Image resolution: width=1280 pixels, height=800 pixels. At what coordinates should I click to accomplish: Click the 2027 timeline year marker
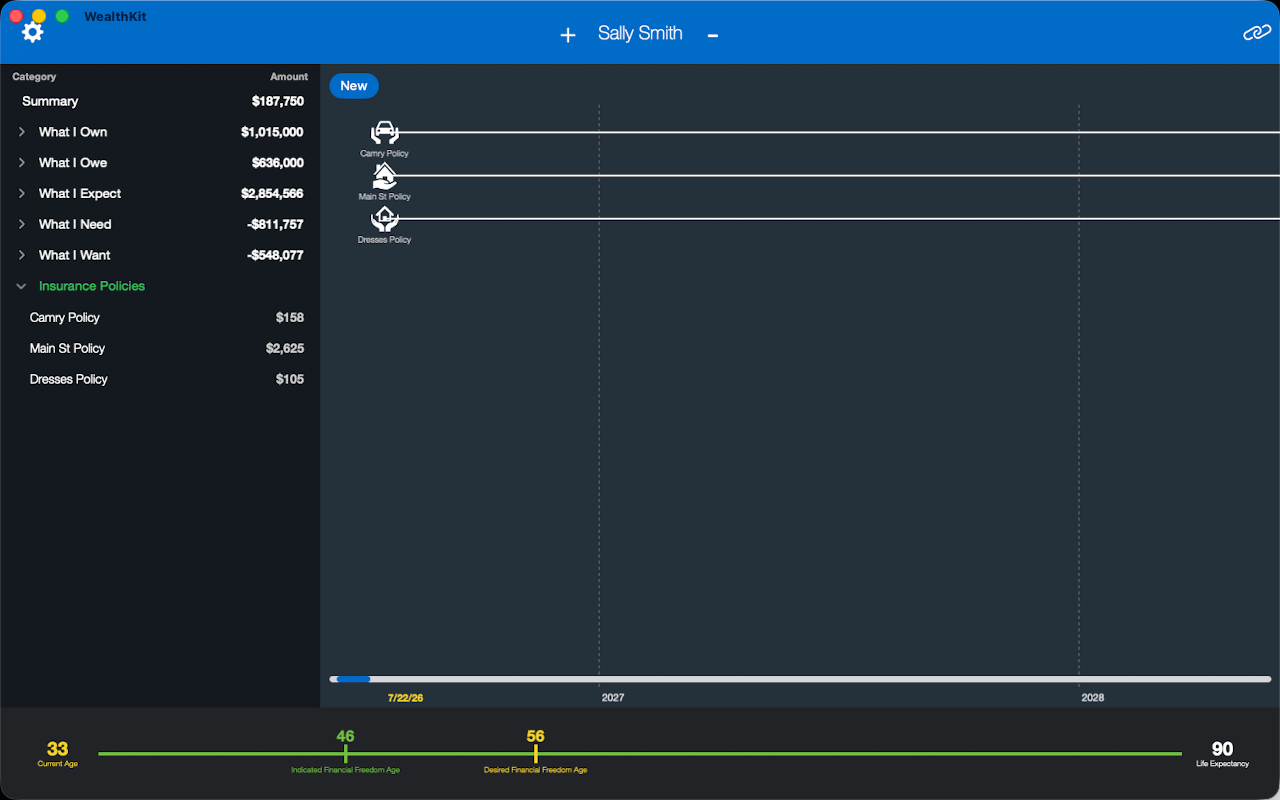[613, 697]
